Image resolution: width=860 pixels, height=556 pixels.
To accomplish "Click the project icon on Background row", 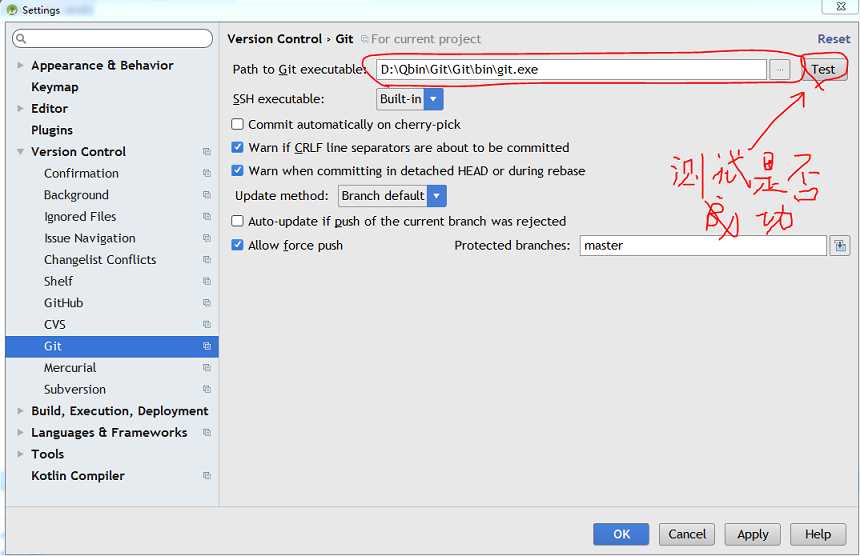I will click(x=207, y=195).
